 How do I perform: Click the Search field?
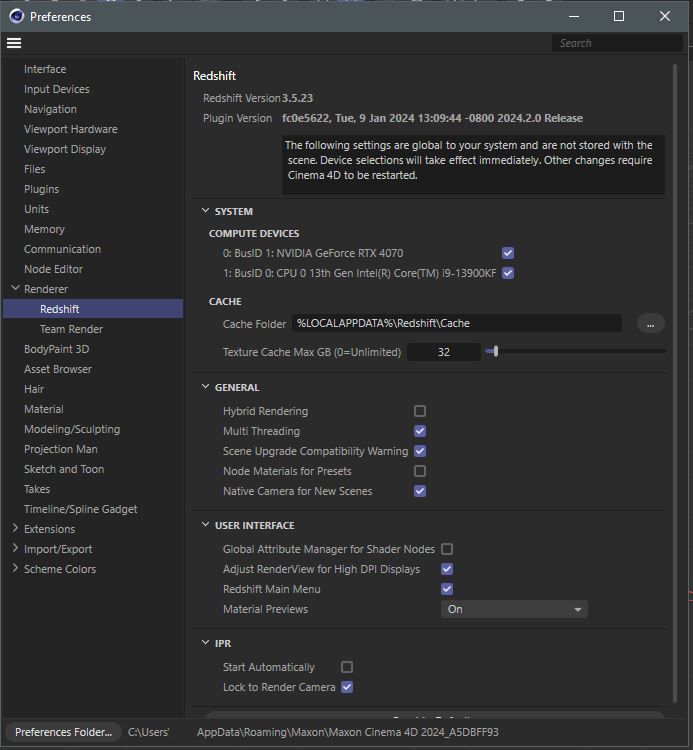click(x=617, y=43)
